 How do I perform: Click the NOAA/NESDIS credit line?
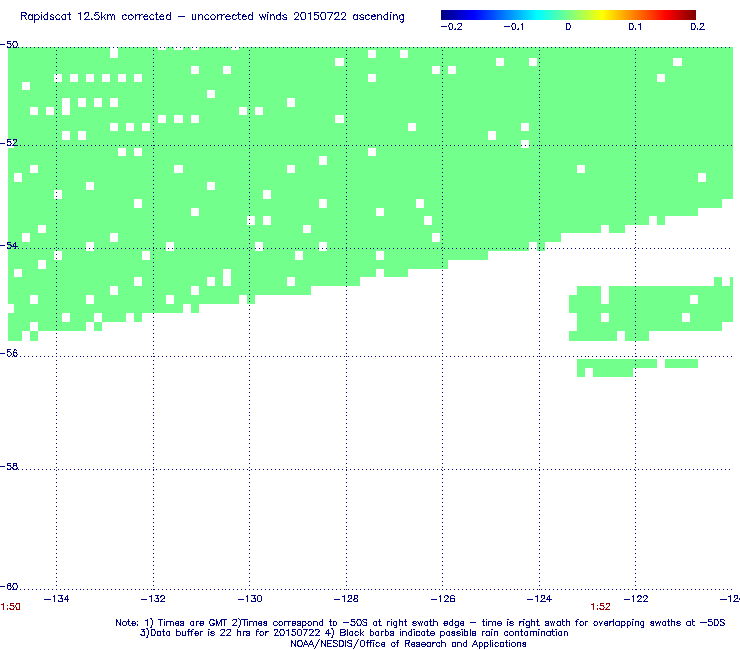[408, 644]
